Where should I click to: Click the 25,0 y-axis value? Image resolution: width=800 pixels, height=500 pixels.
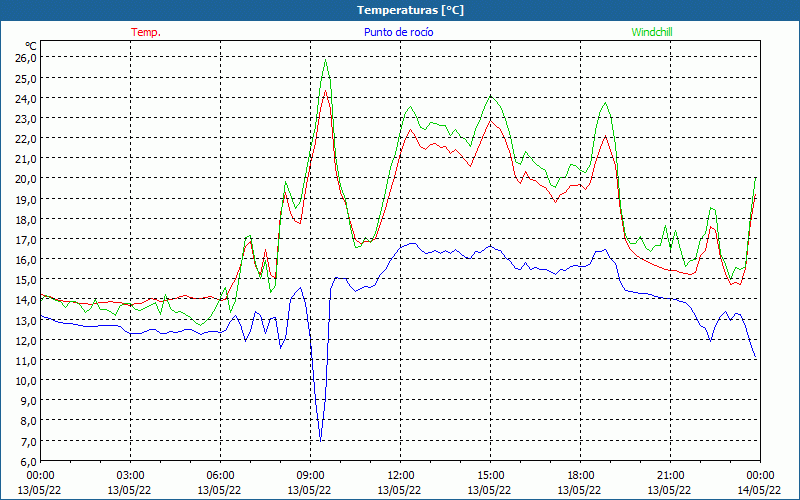click(x=26, y=78)
